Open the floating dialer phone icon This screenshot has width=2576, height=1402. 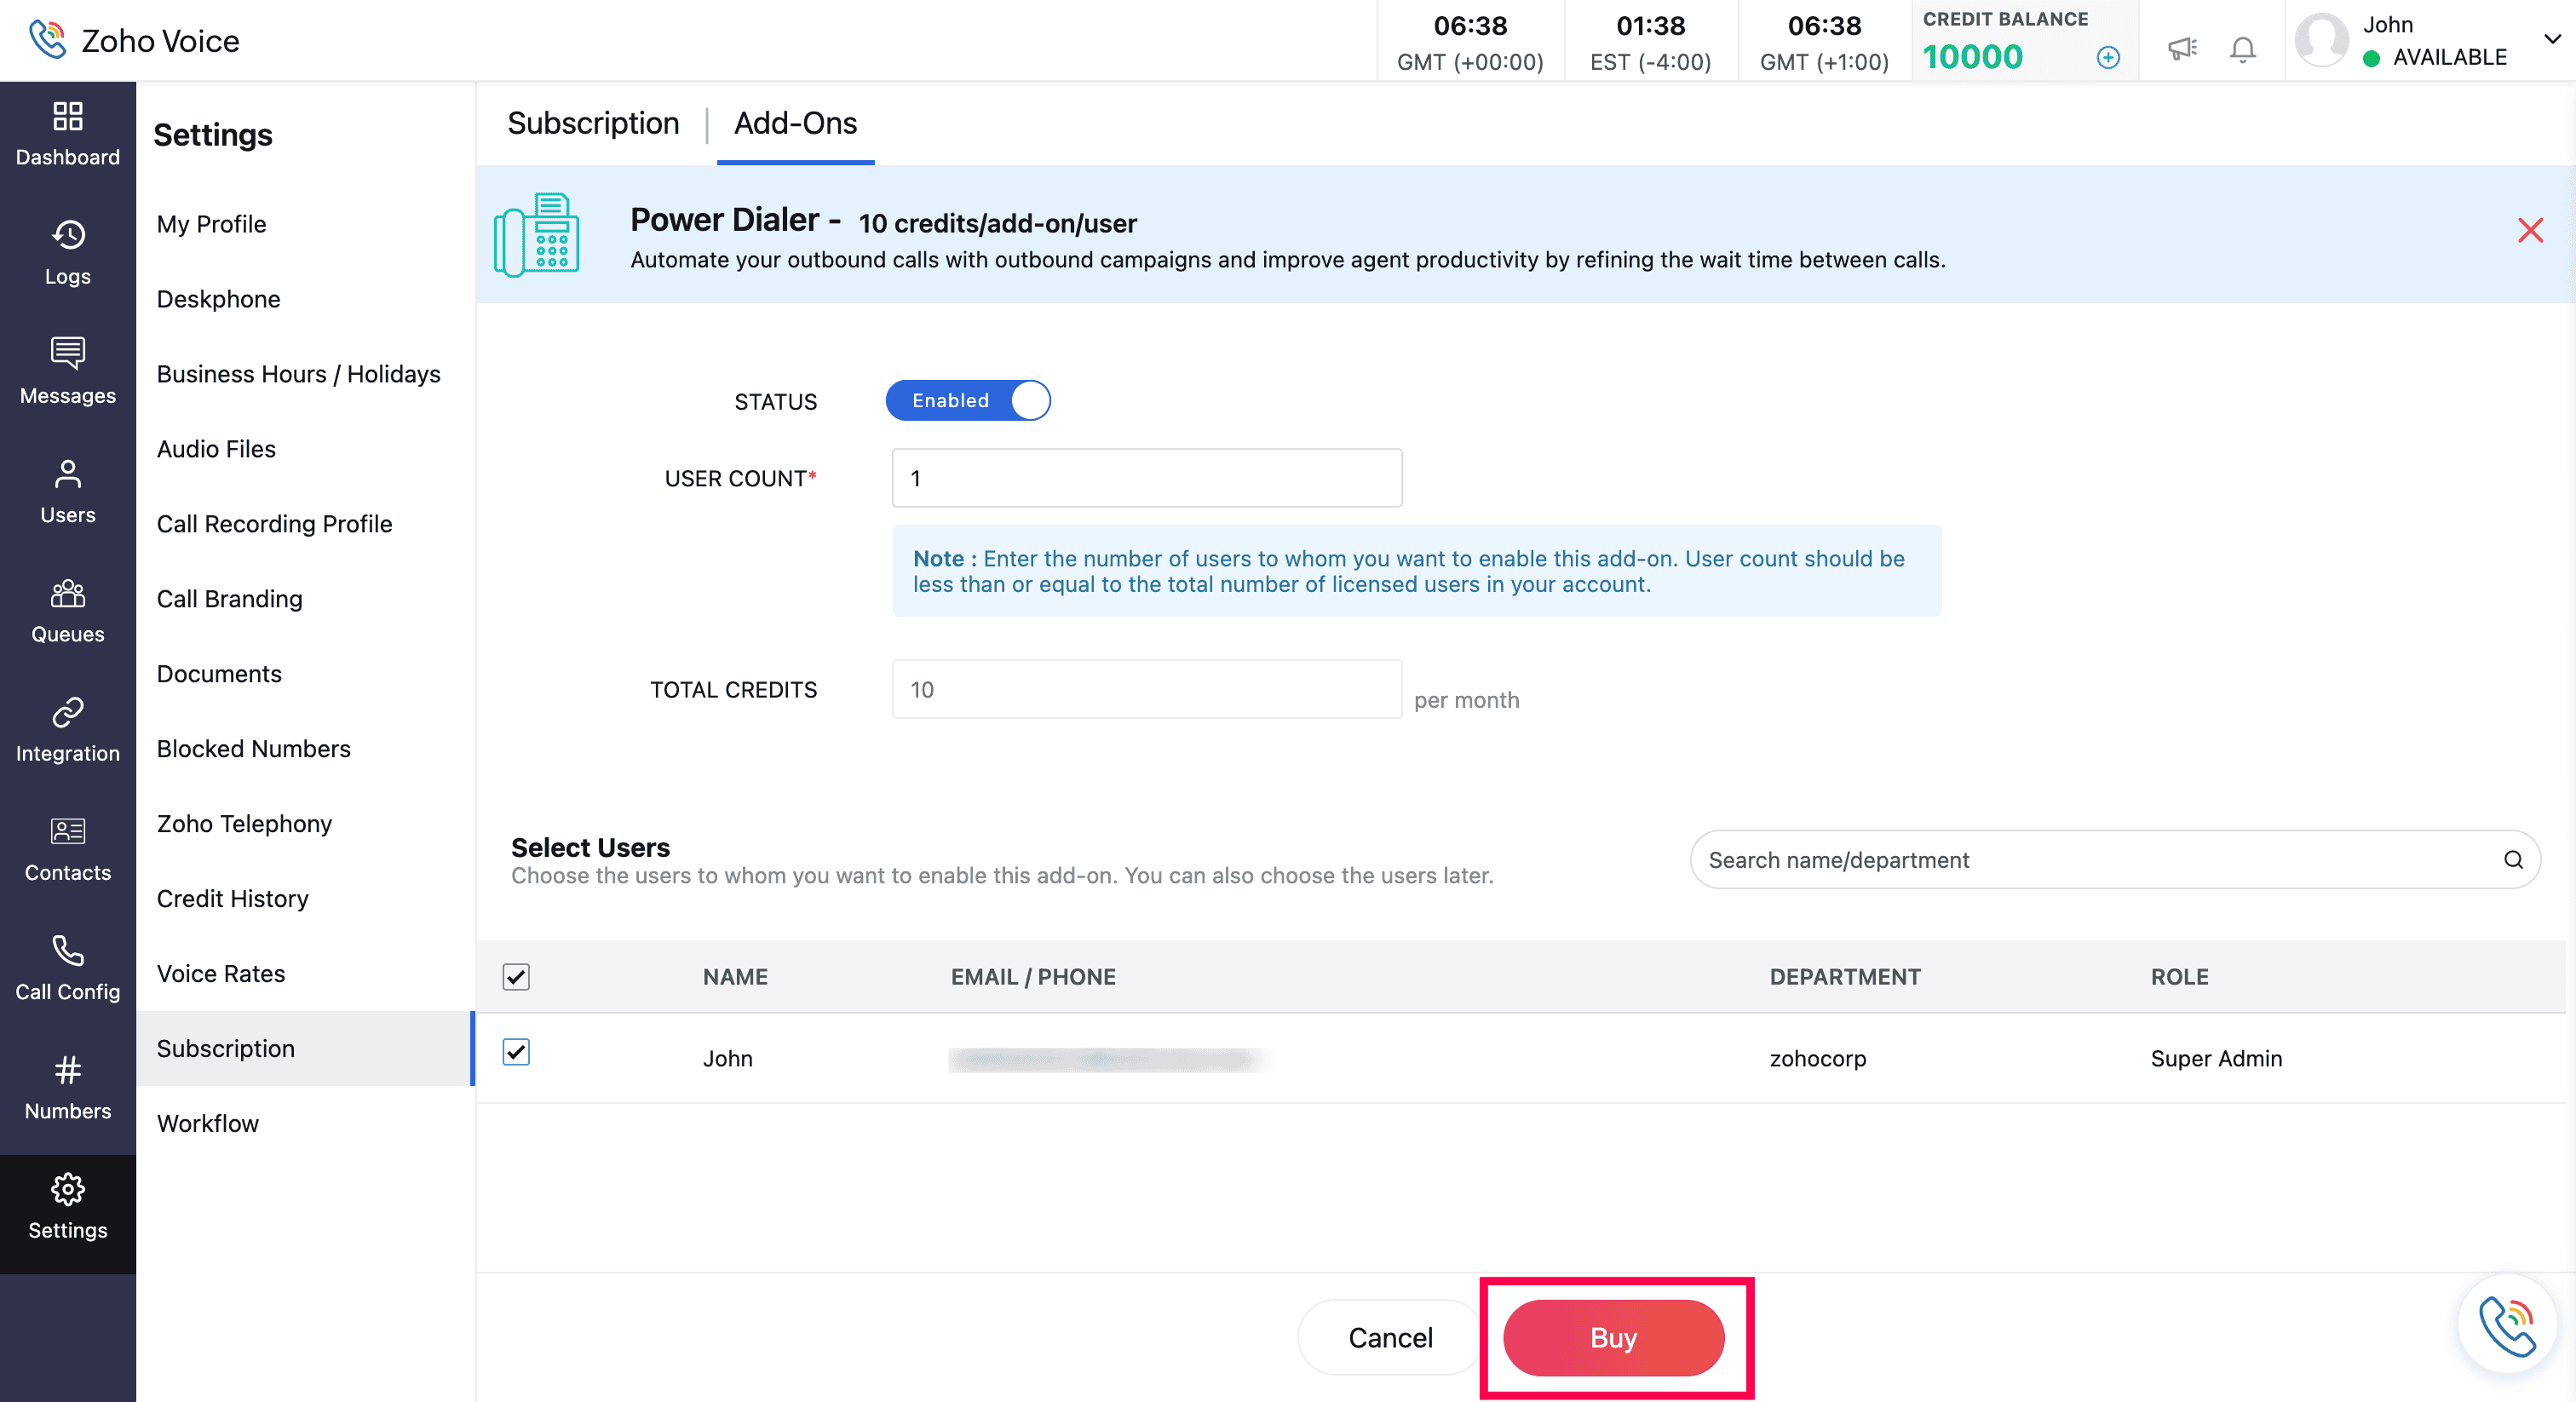(x=2506, y=1325)
